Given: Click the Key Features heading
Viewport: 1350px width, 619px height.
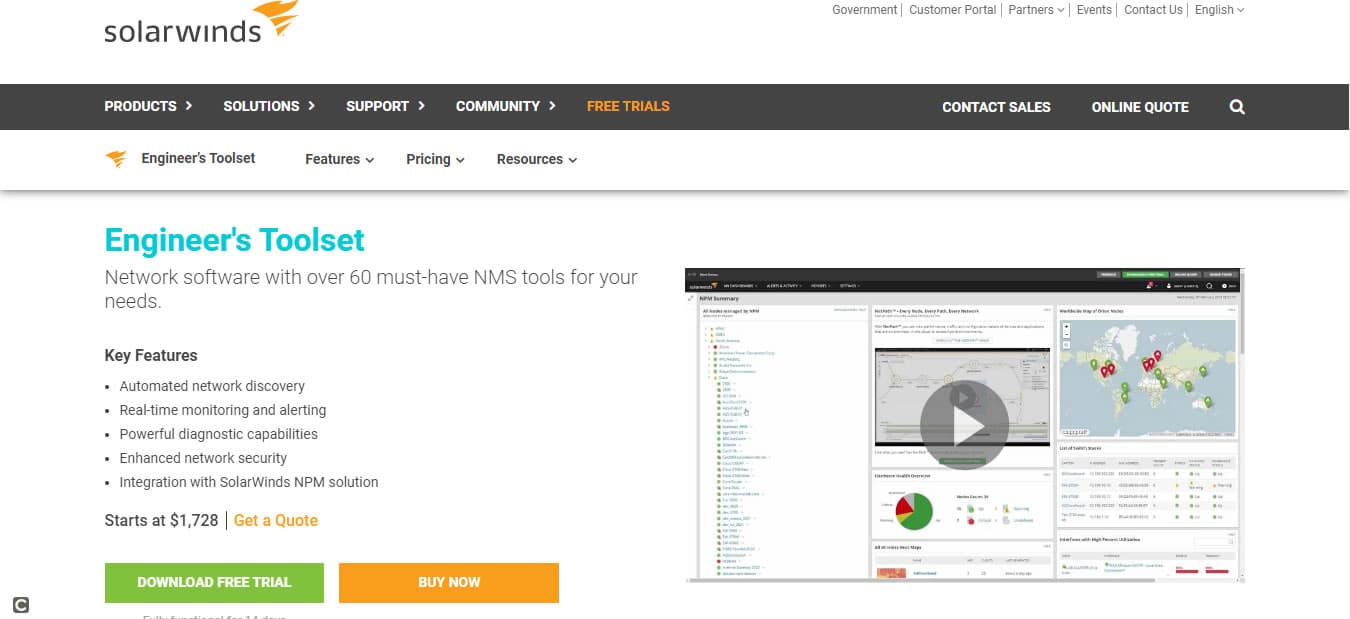Looking at the screenshot, I should point(151,355).
